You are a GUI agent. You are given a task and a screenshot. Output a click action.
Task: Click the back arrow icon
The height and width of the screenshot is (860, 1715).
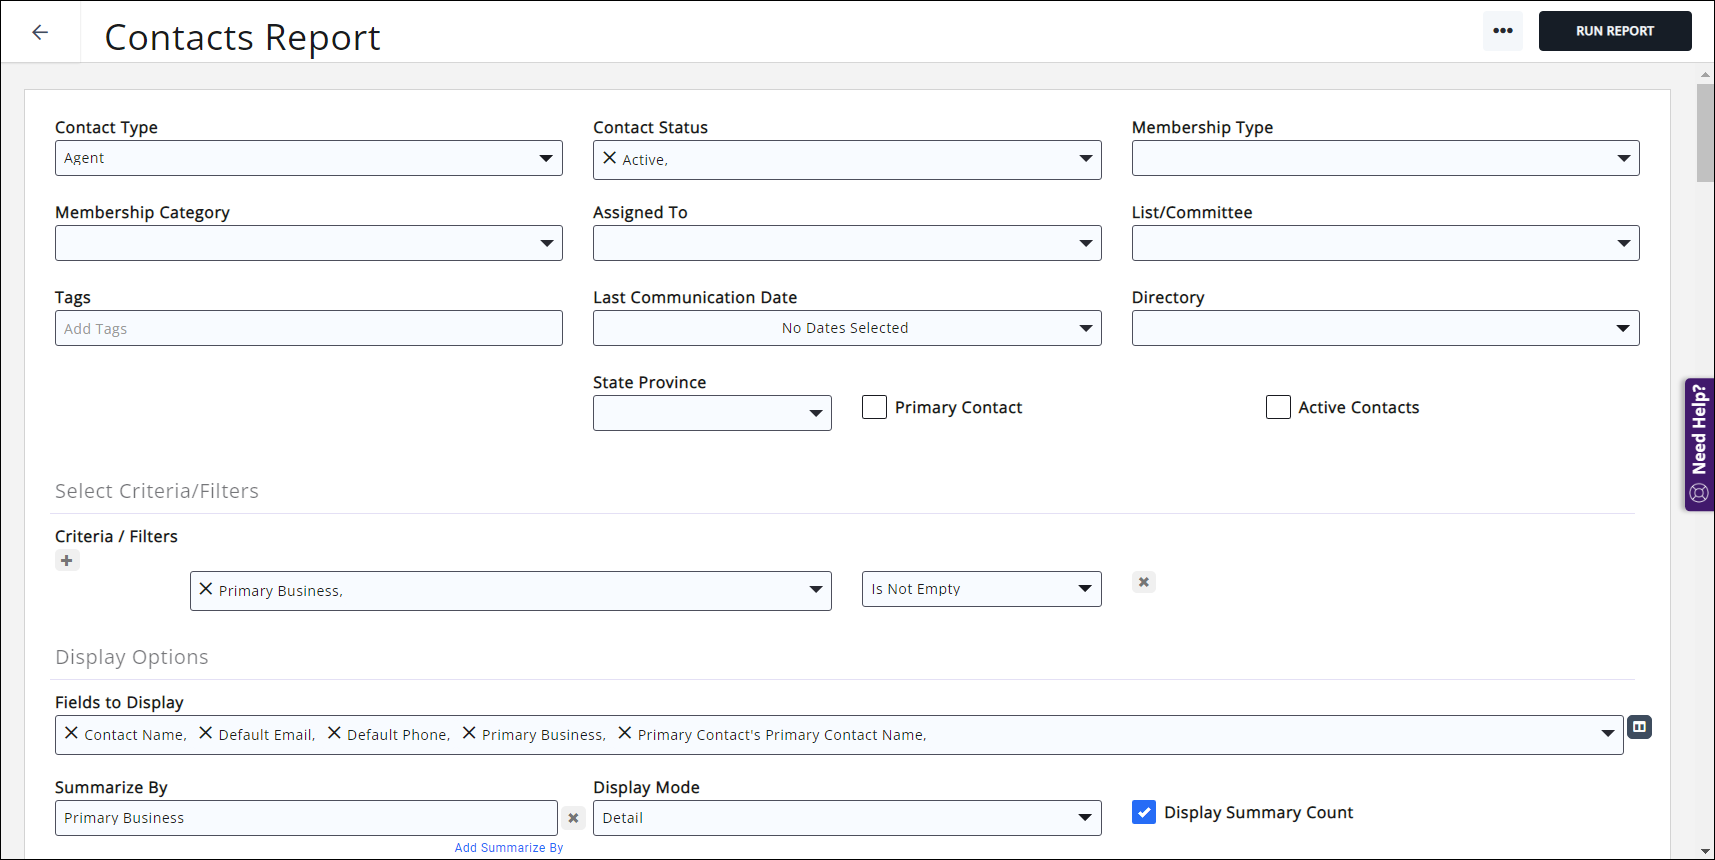(40, 32)
